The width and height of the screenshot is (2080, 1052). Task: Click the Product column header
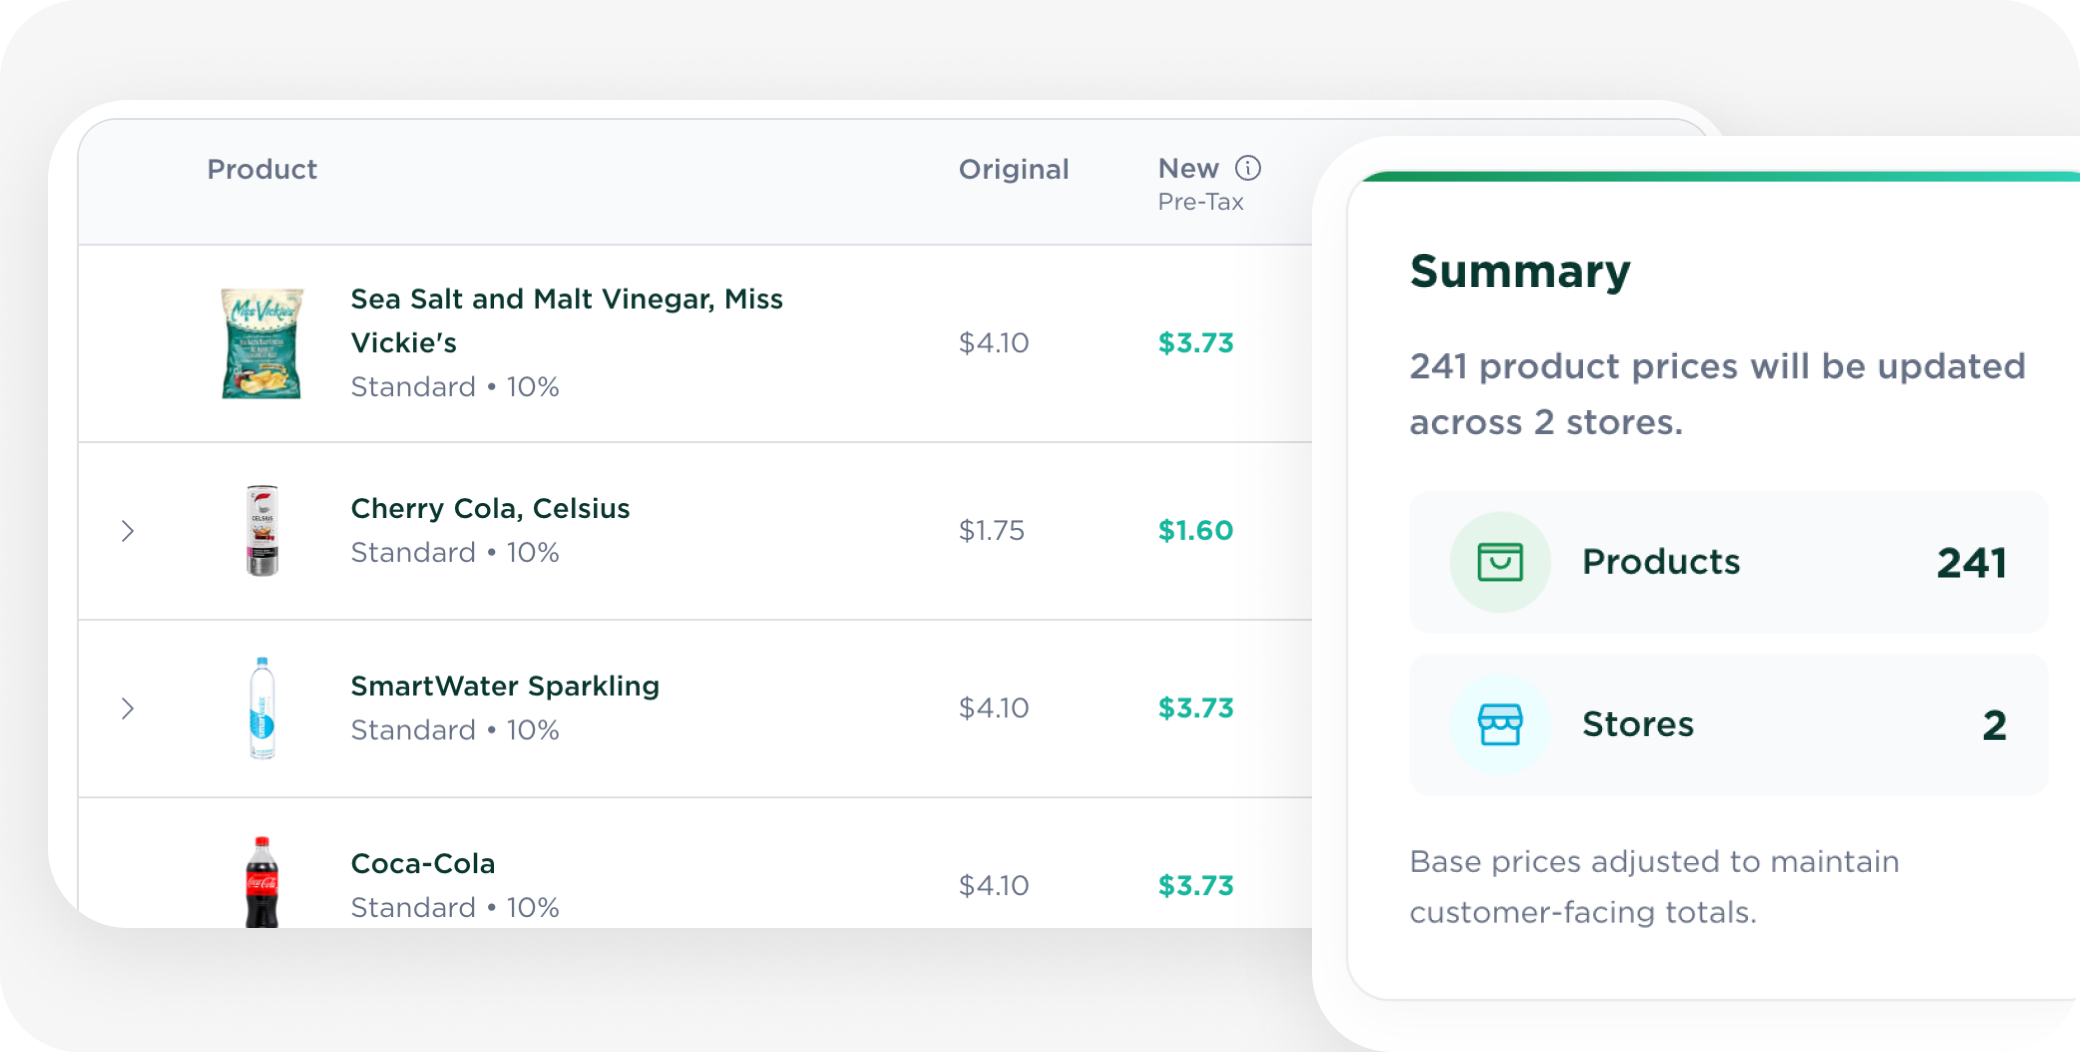tap(262, 170)
